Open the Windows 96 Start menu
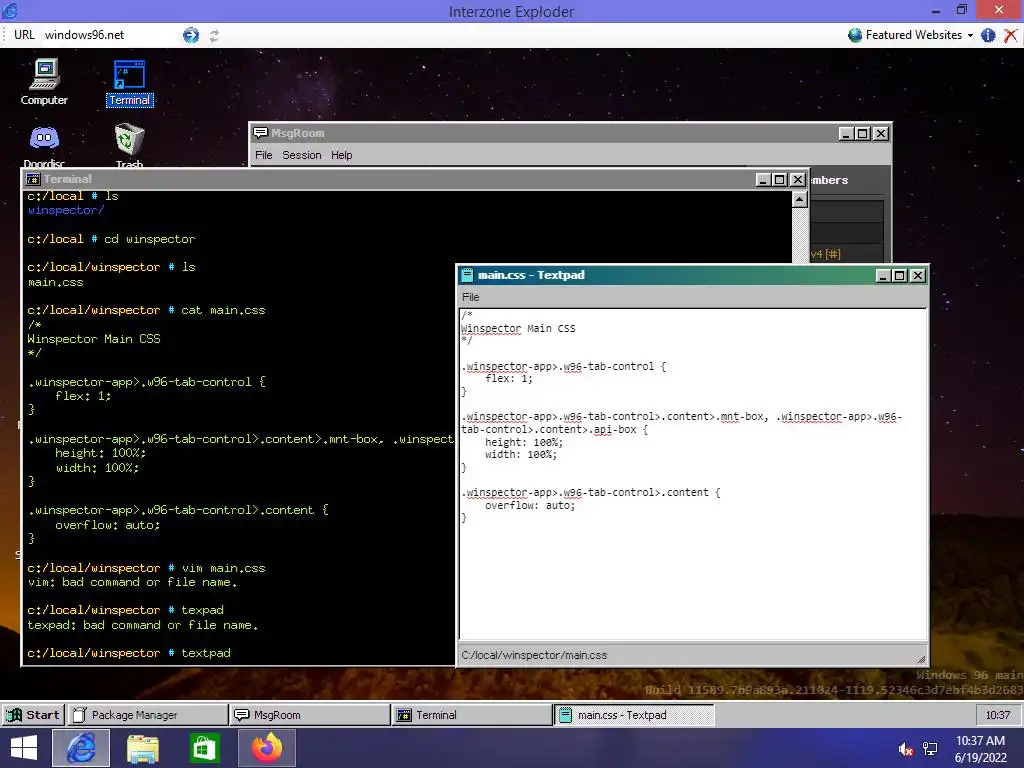This screenshot has width=1024, height=768. coord(33,715)
